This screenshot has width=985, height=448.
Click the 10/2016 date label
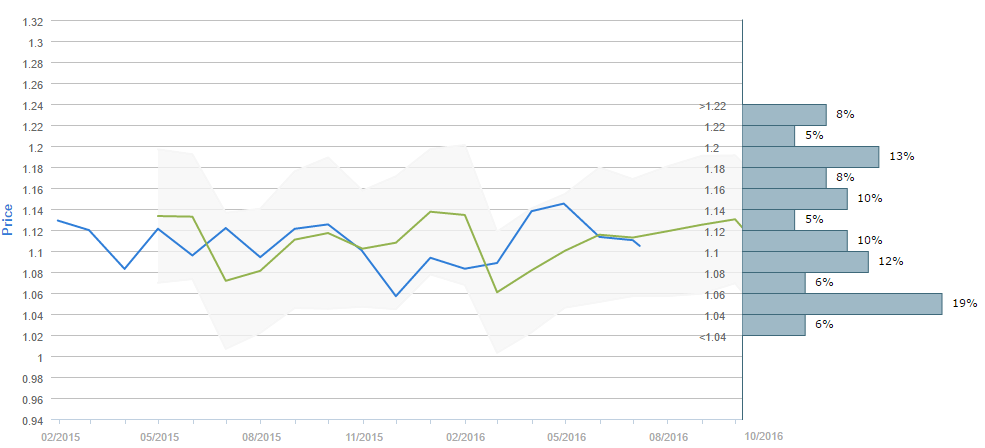[x=764, y=437]
